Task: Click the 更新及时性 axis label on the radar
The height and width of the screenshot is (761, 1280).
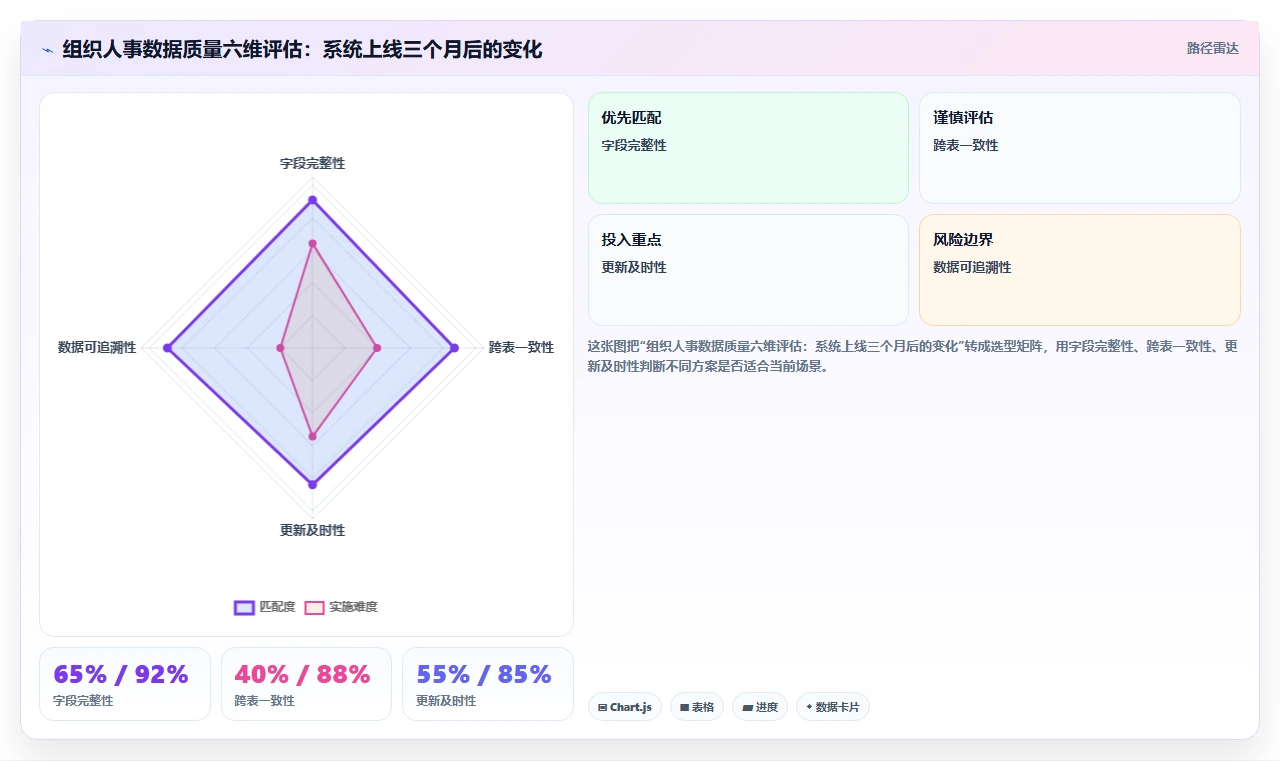Action: point(312,530)
